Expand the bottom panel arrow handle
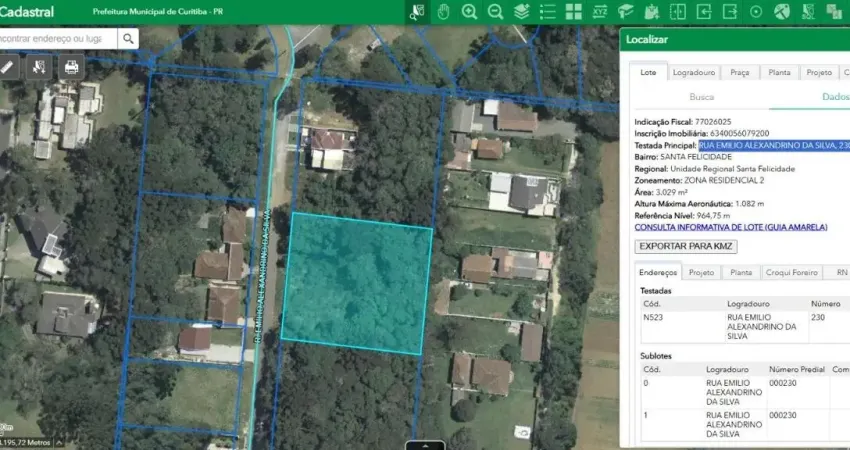This screenshot has height=450, width=850. 426,445
